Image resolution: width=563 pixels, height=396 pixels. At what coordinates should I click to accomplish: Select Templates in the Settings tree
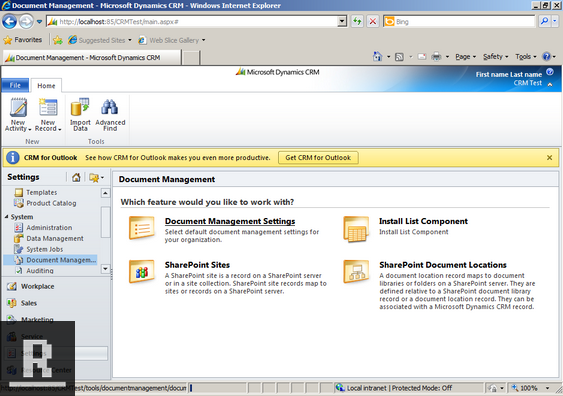(x=42, y=192)
